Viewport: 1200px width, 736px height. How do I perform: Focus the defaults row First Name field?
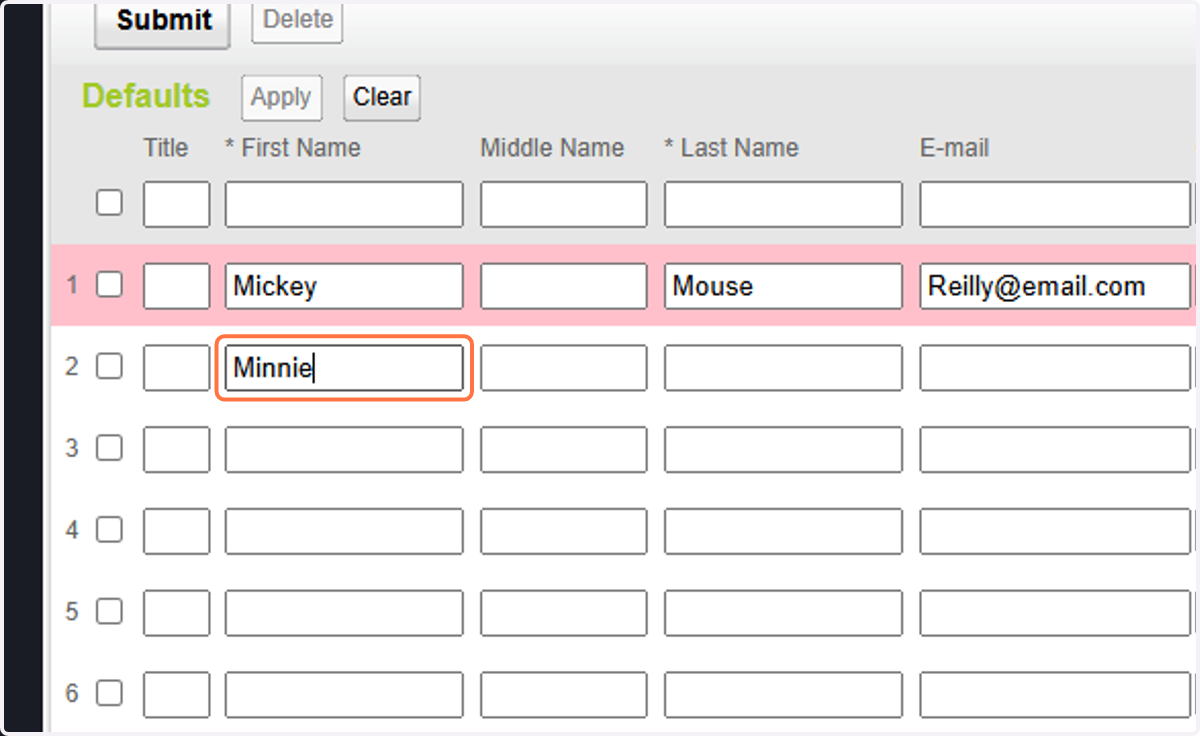344,205
